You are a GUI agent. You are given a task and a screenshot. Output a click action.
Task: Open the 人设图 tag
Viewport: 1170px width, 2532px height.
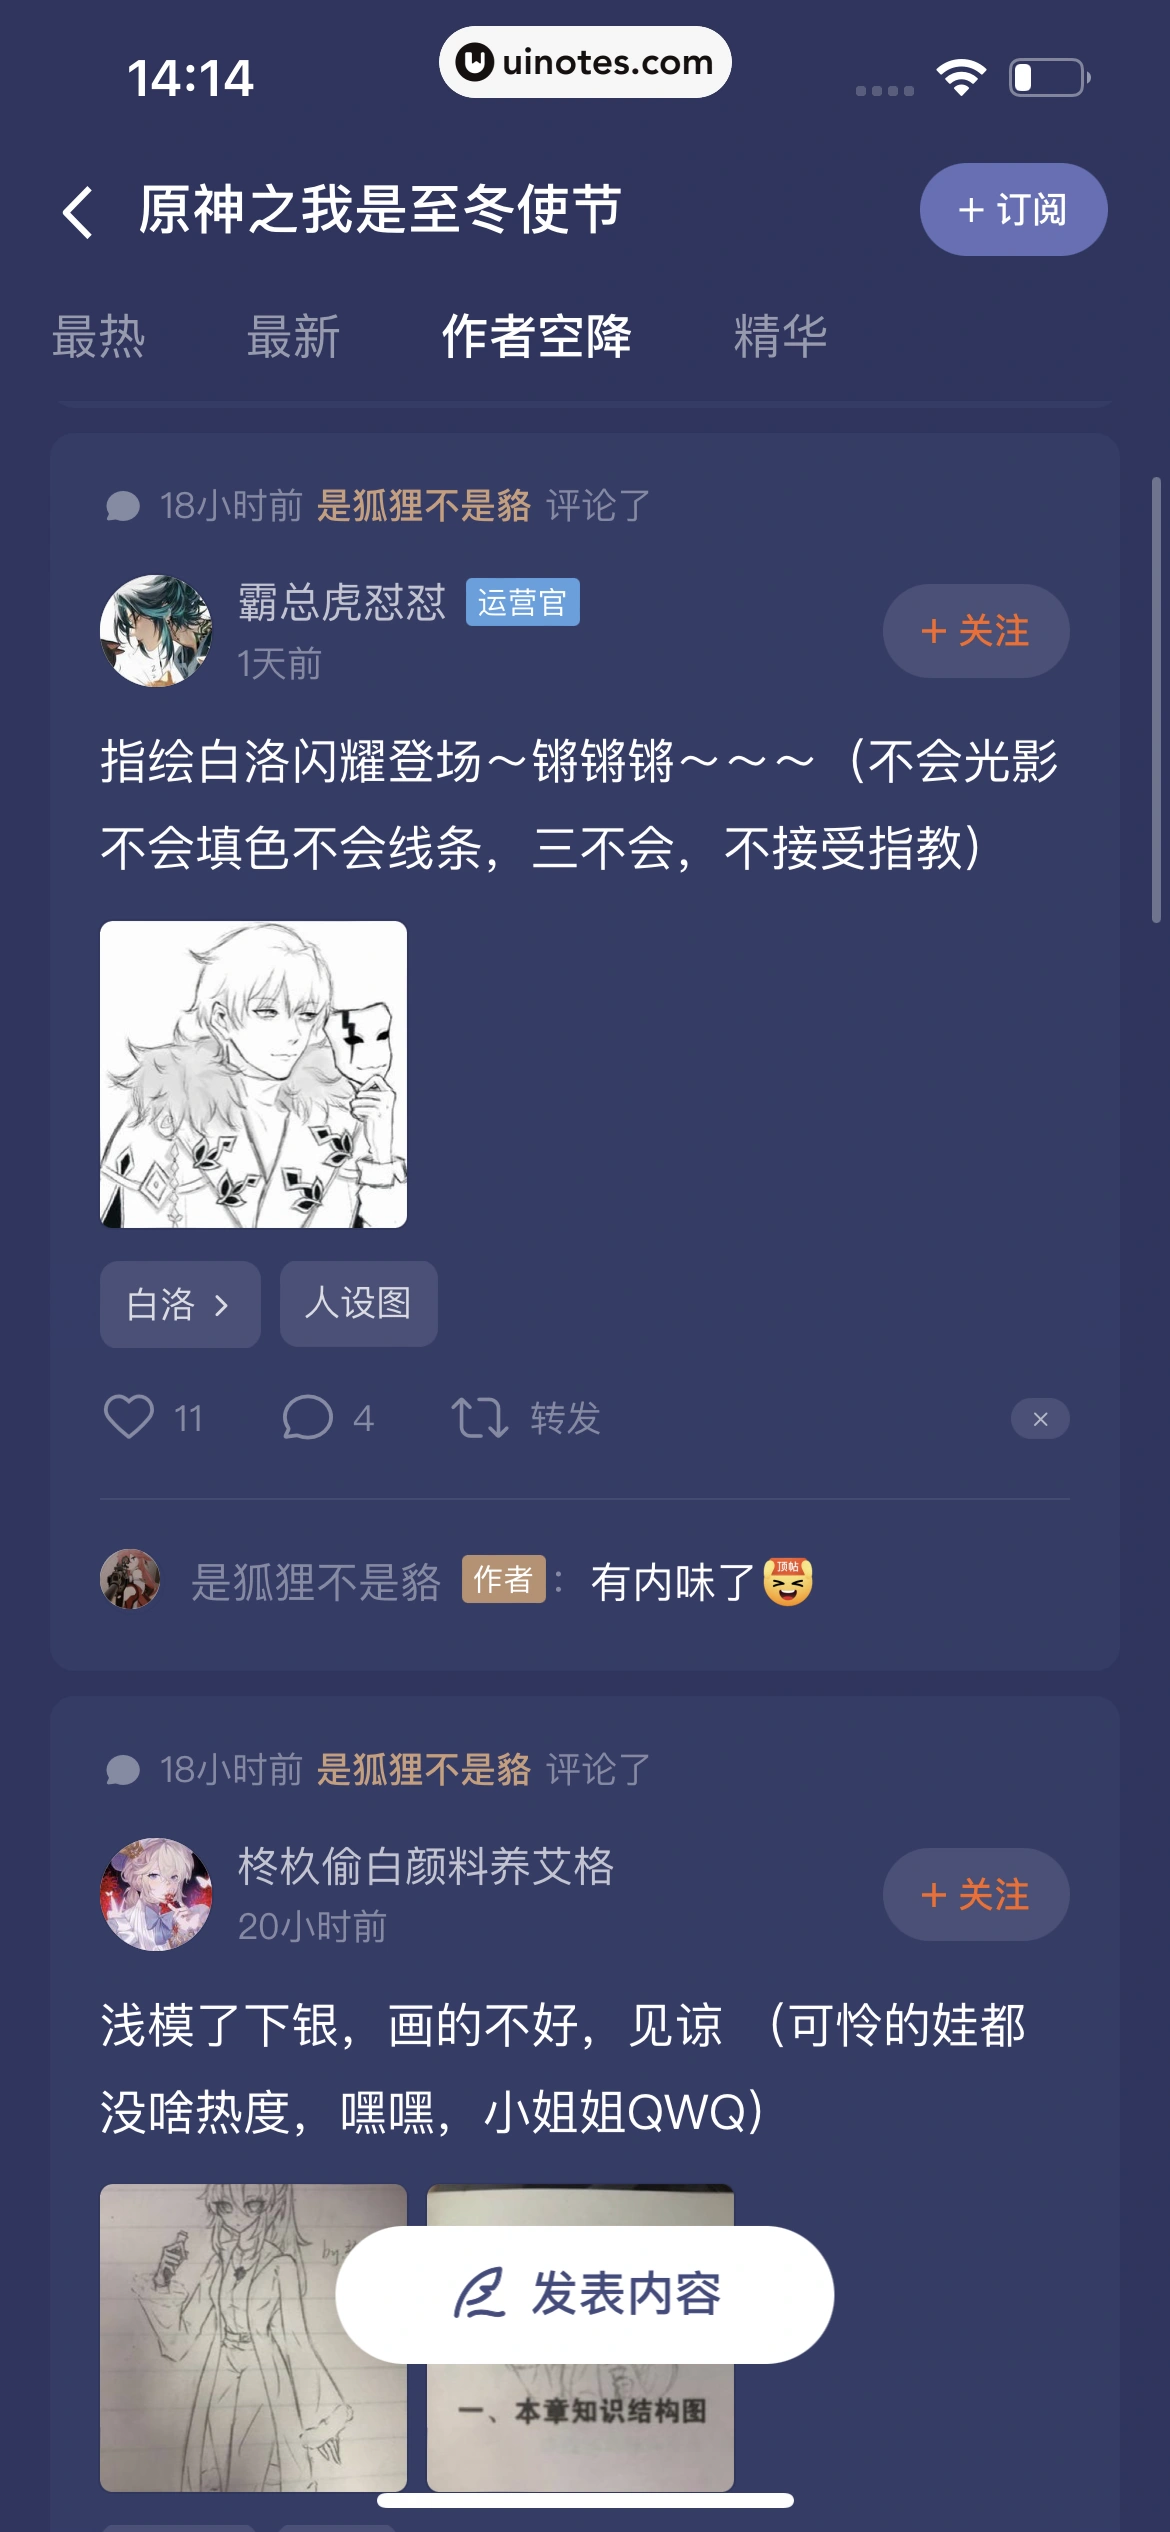(x=358, y=1303)
